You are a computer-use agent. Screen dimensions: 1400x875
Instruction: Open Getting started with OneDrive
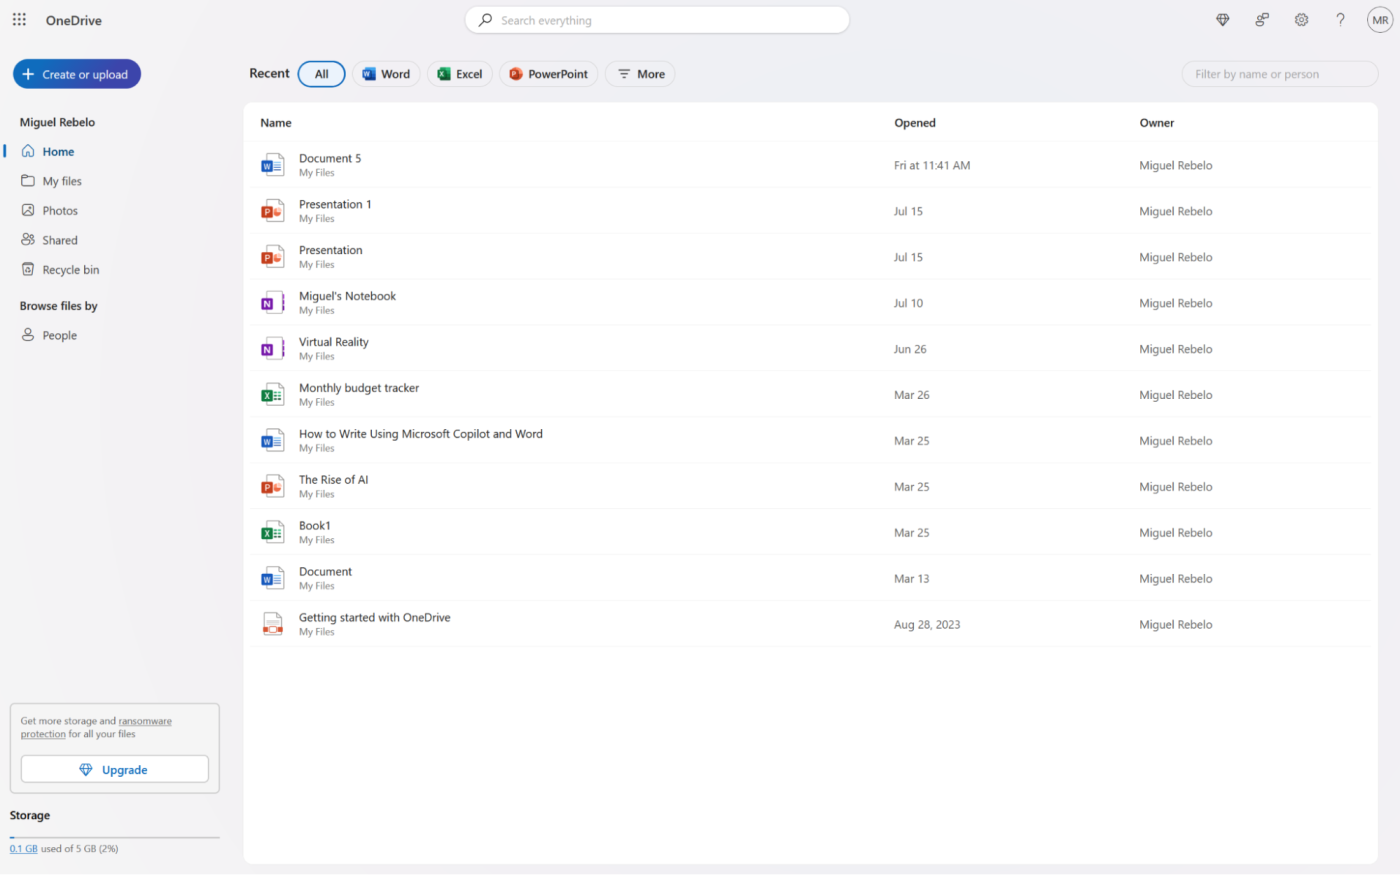click(x=375, y=618)
